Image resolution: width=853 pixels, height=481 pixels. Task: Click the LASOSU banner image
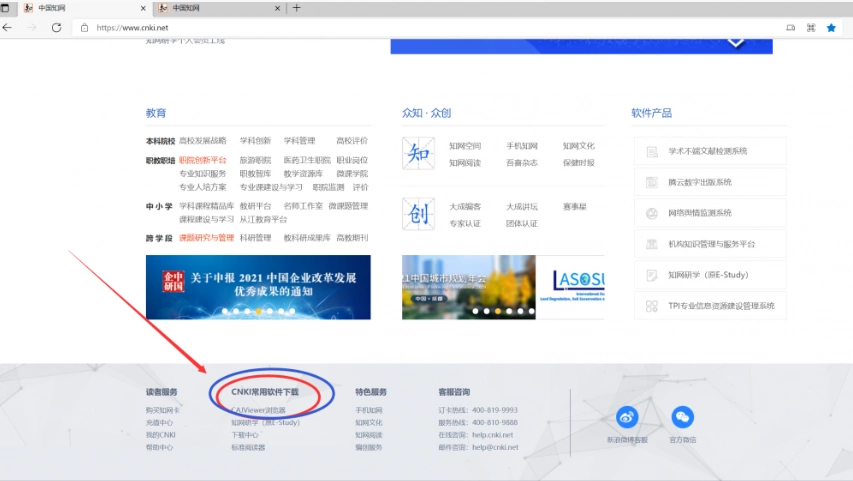tap(570, 287)
